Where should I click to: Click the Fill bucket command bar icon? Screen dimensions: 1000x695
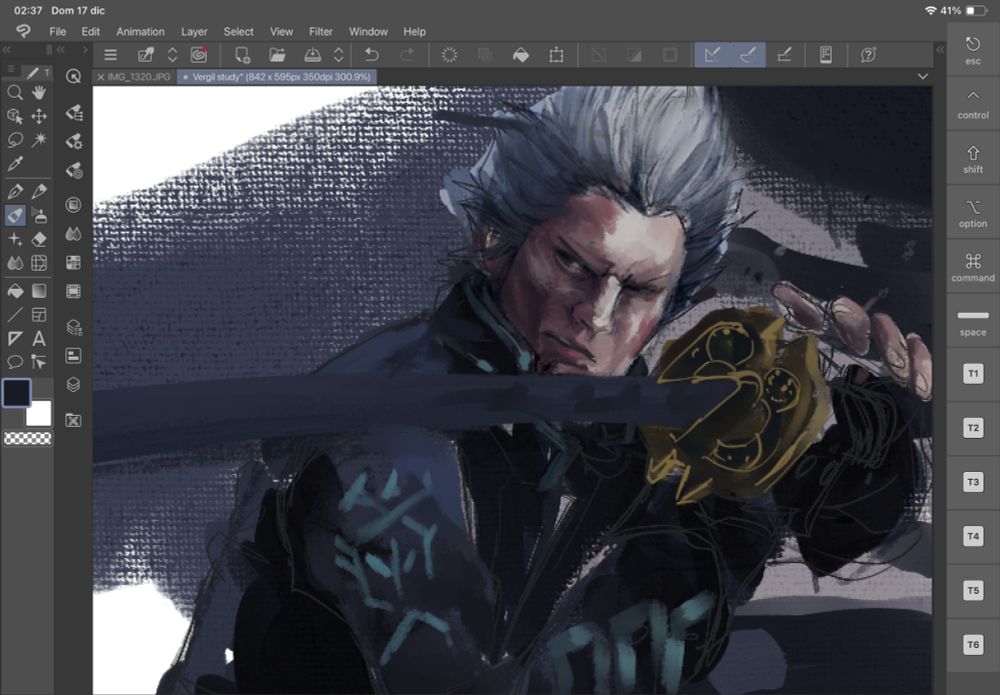click(x=521, y=55)
